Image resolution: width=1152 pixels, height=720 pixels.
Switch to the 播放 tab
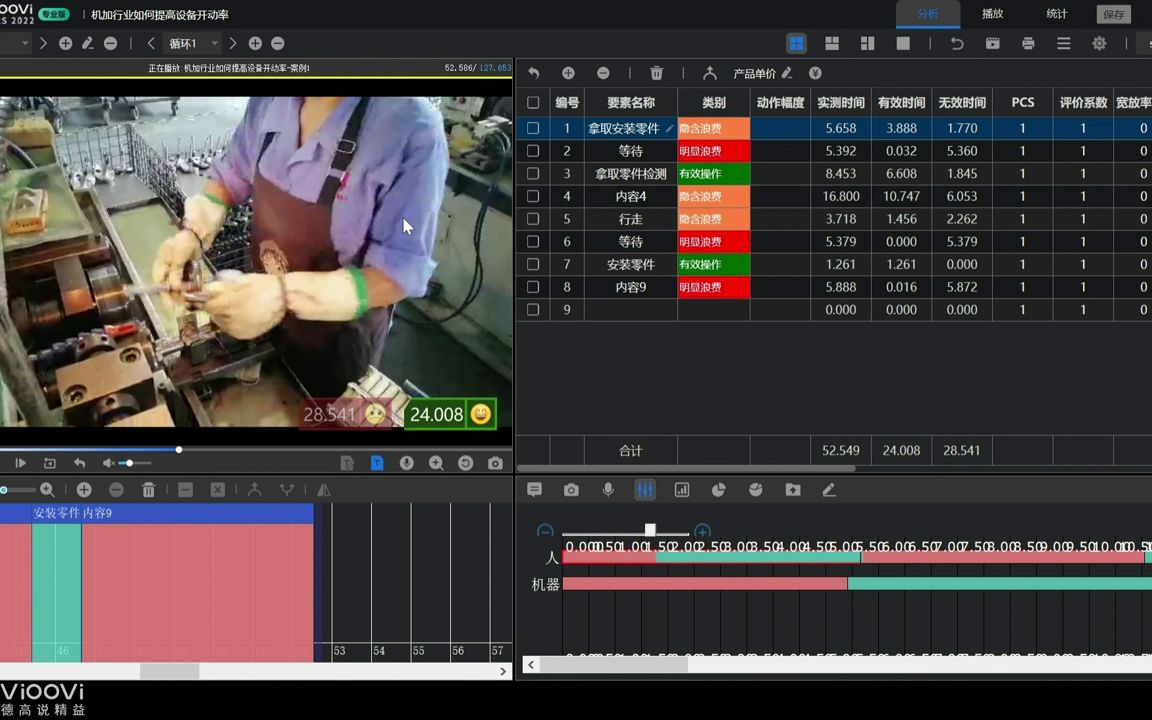pos(992,13)
